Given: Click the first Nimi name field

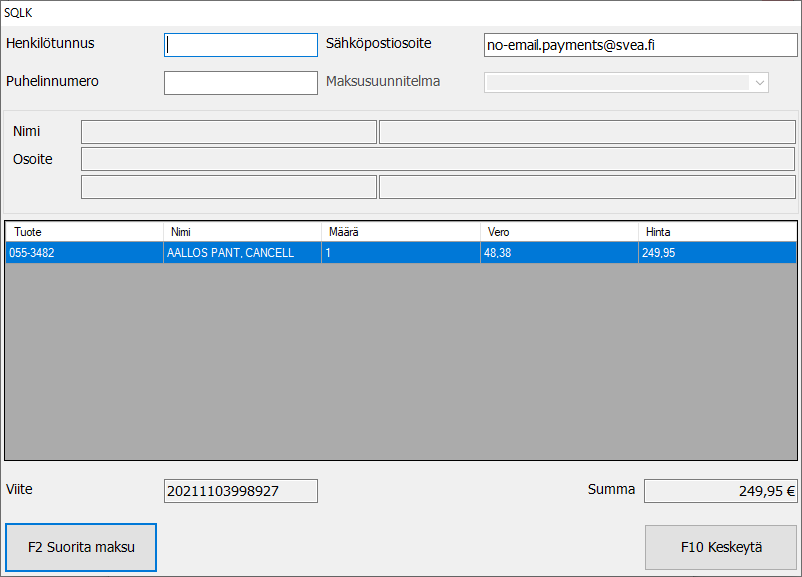Looking at the screenshot, I should [228, 132].
